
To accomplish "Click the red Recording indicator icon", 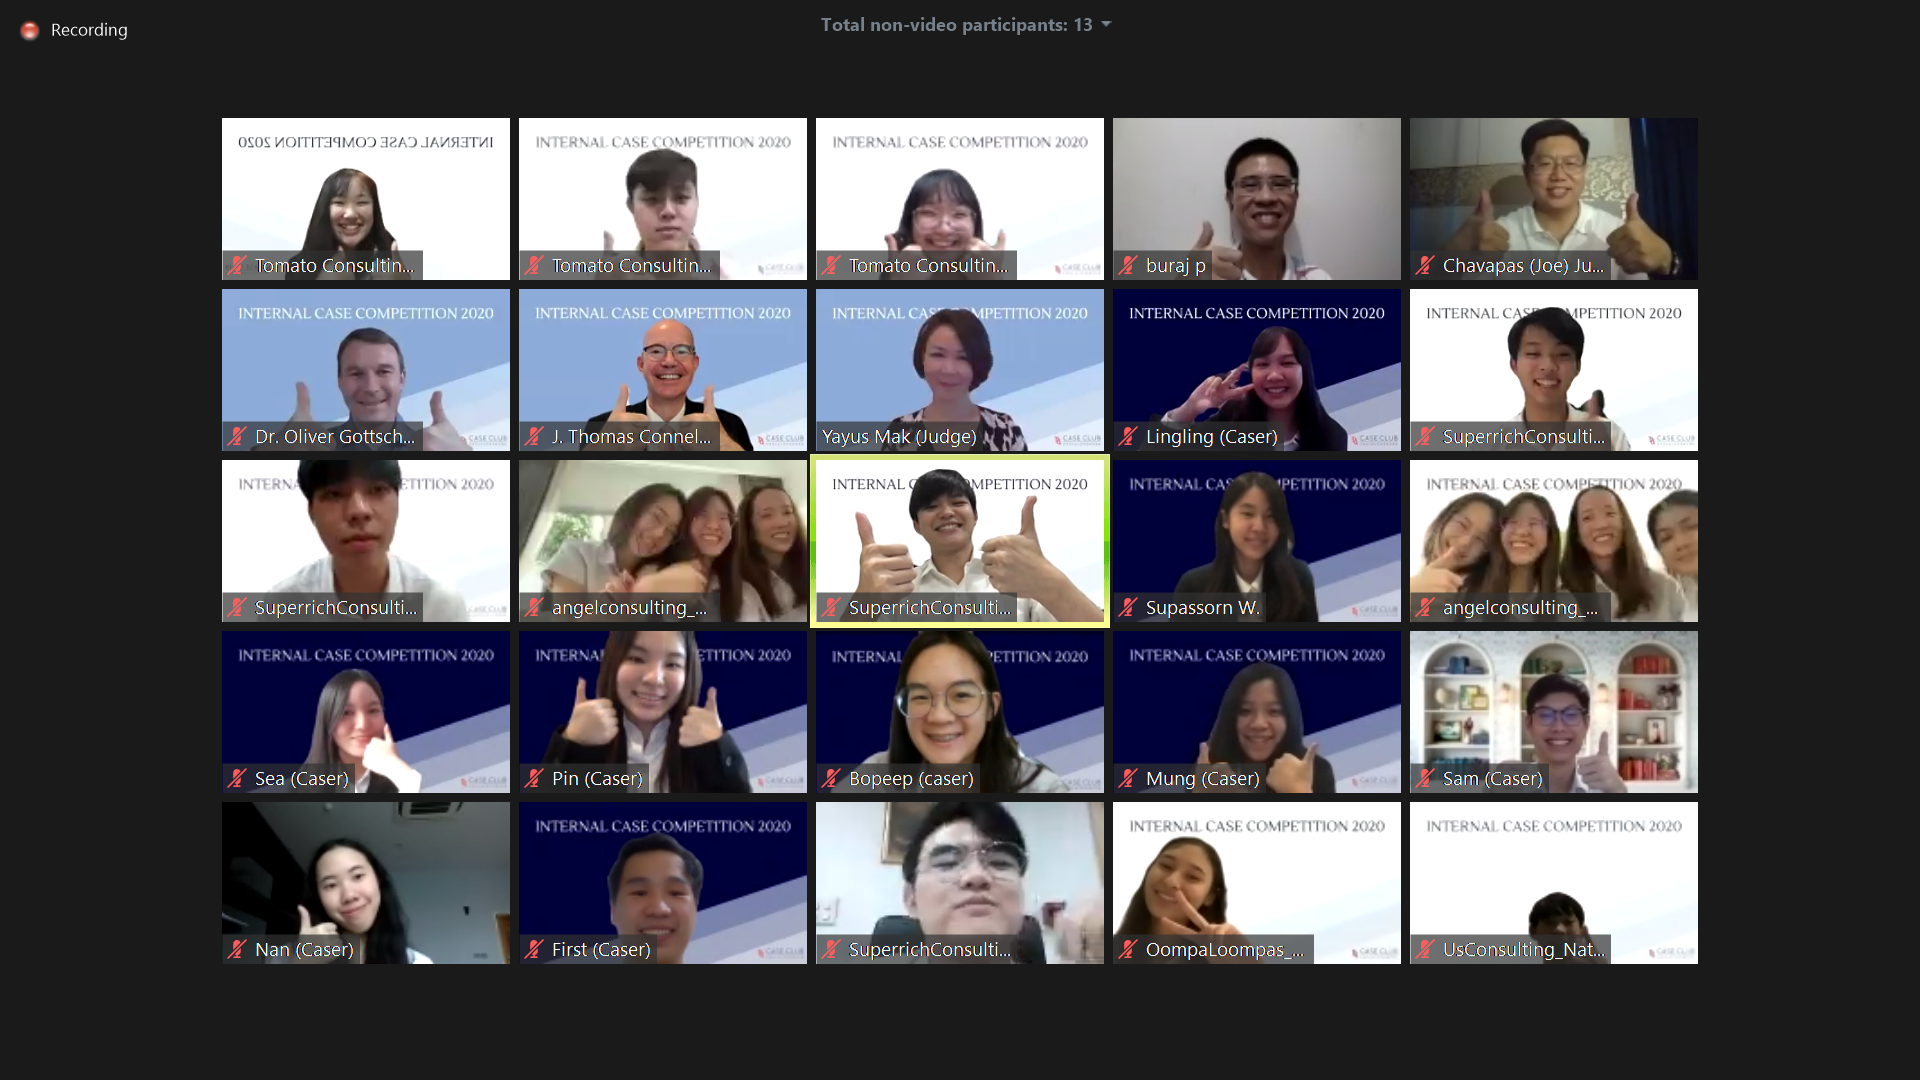I will coord(30,31).
